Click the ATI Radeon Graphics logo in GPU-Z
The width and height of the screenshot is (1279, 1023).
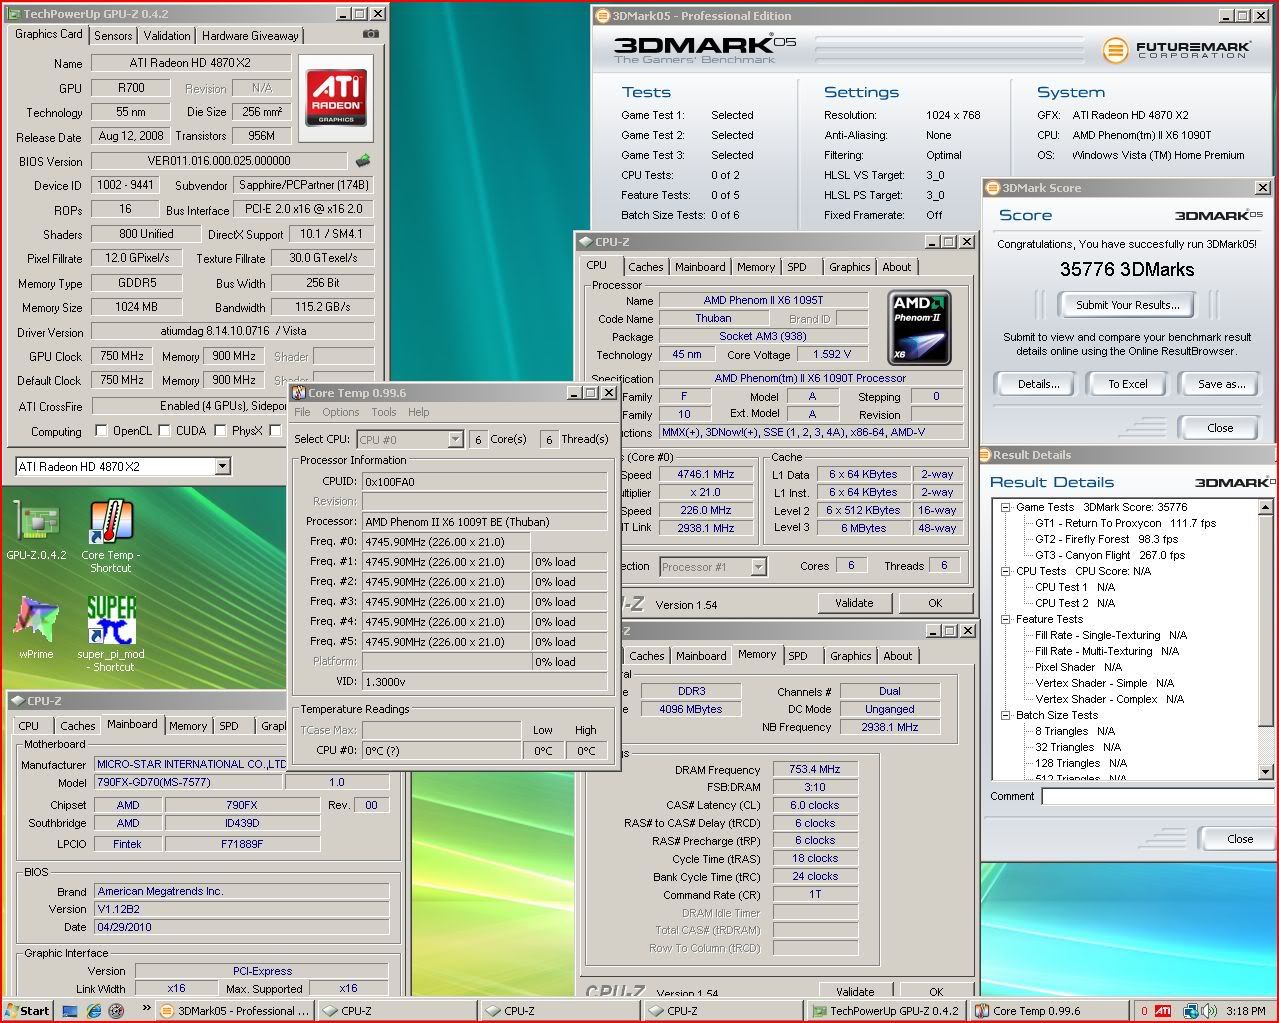point(336,97)
